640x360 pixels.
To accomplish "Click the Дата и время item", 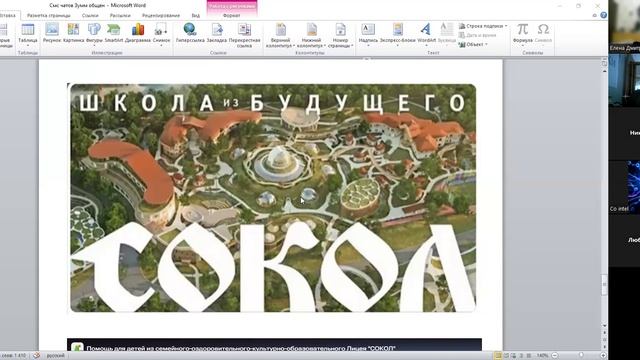I will [478, 35].
